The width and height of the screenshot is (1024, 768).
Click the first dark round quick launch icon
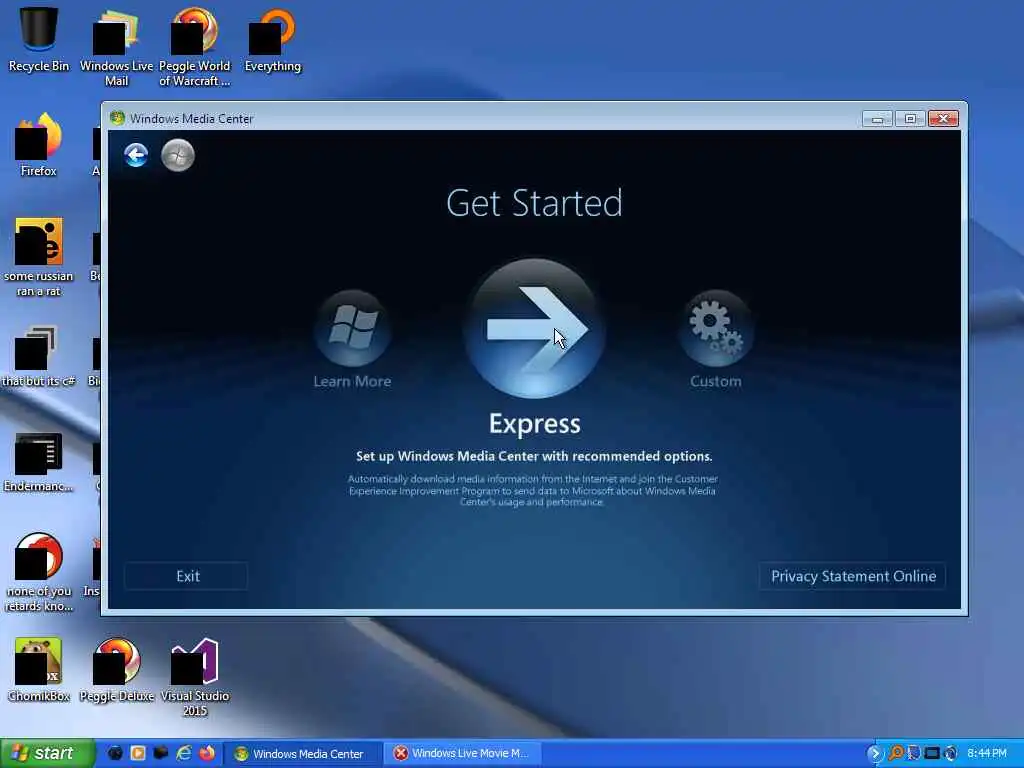point(115,754)
